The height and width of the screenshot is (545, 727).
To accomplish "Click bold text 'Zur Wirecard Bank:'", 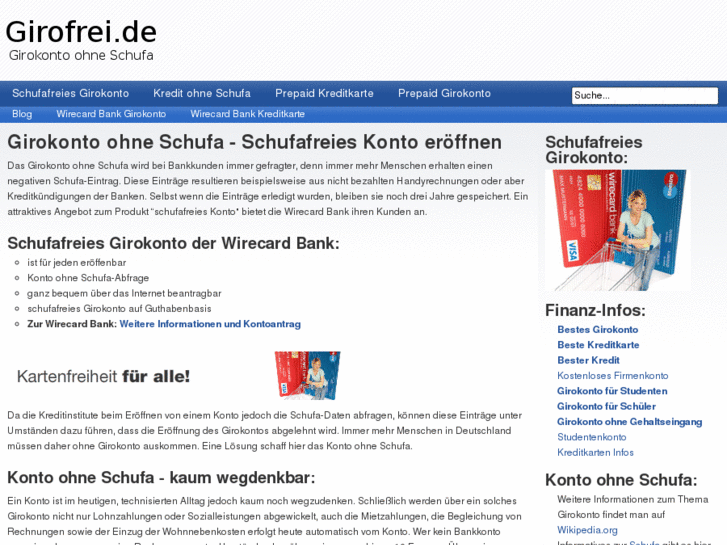I will click(72, 324).
